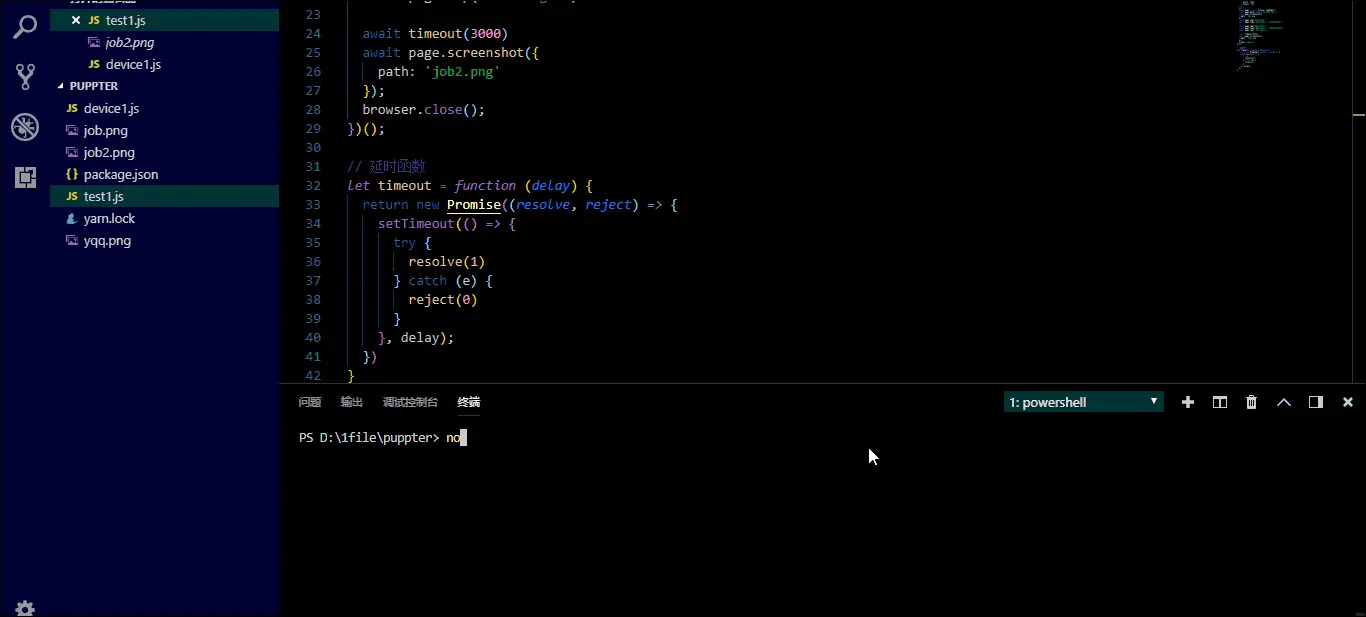Split the terminal

[x=1220, y=402]
